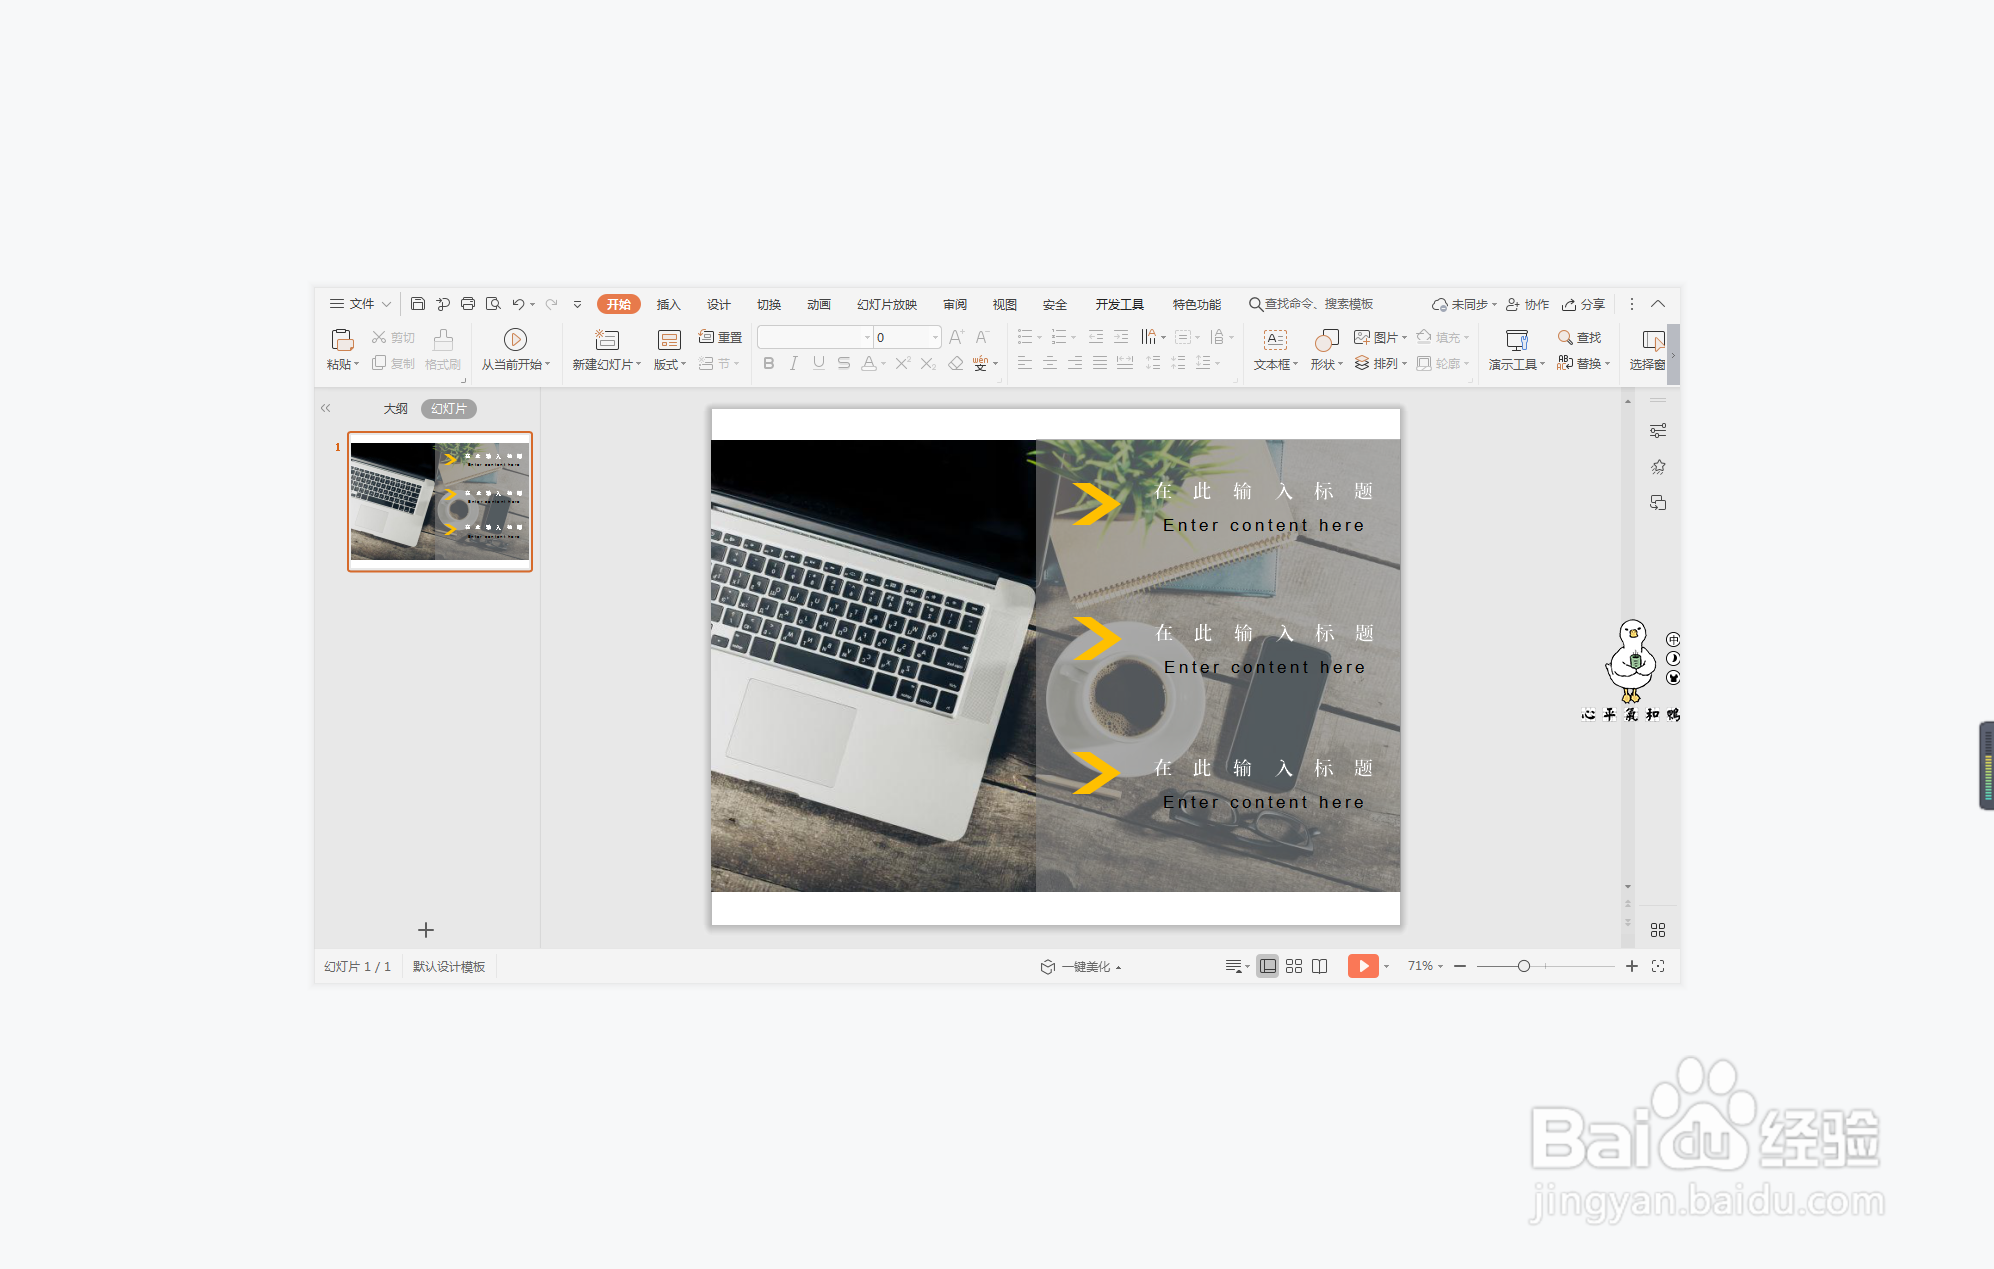Viewport: 1994px width, 1269px height.
Task: Click the Selection Pane (选择窗) icon
Action: click(x=1653, y=340)
